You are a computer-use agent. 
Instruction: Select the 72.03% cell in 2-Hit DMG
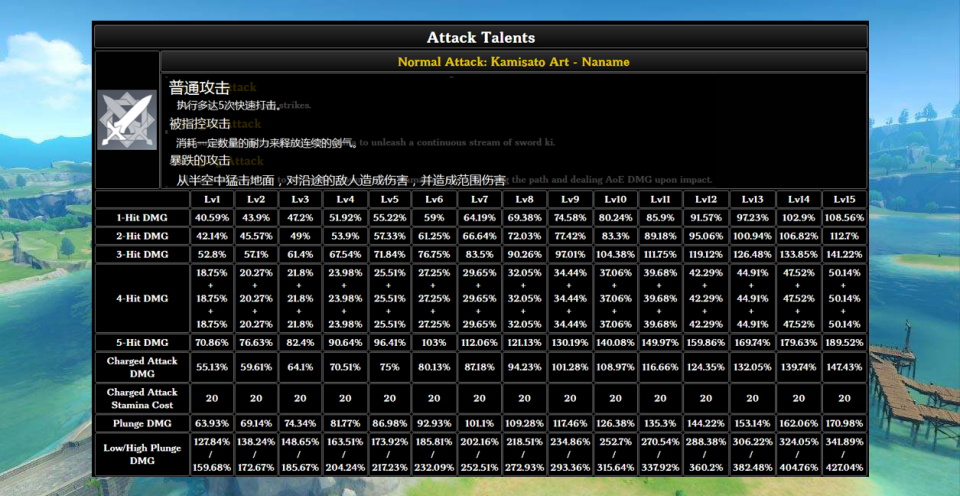coord(524,236)
